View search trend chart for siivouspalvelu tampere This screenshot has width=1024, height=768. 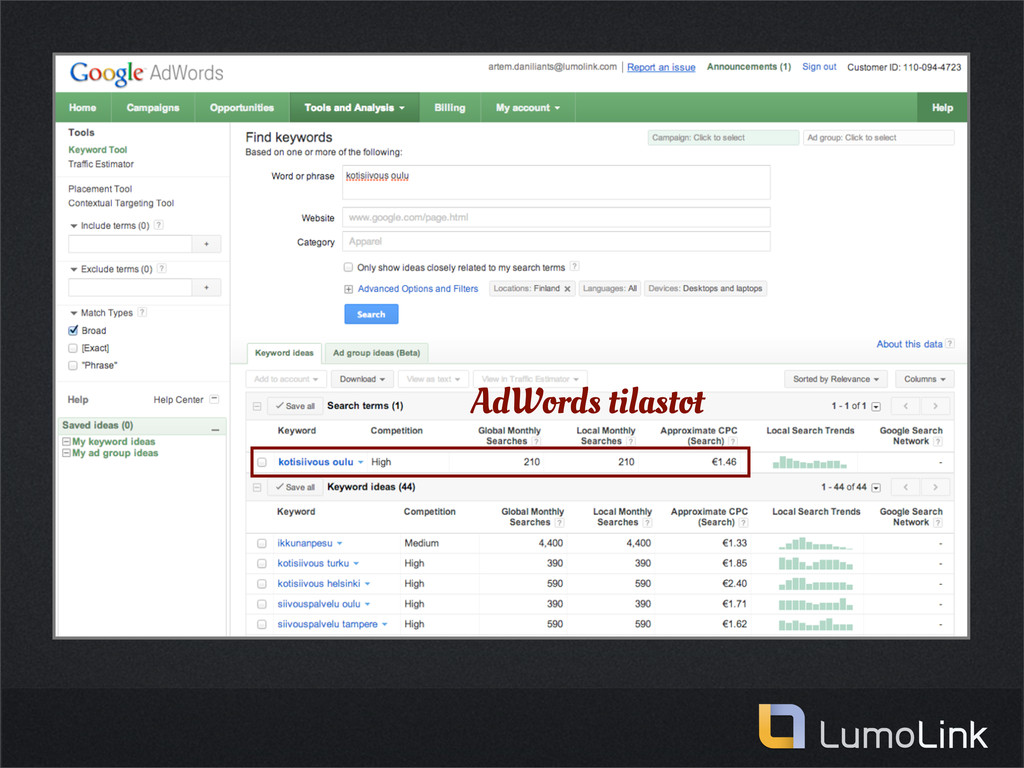(816, 624)
